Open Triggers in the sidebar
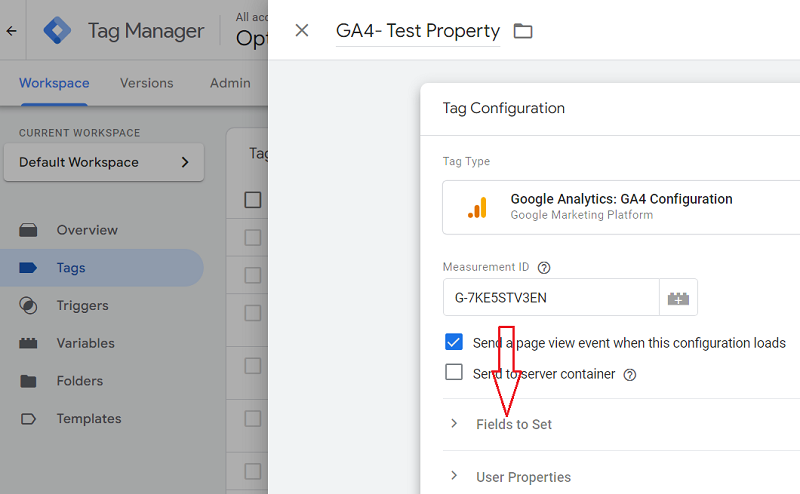Image resolution: width=800 pixels, height=494 pixels. click(x=83, y=306)
